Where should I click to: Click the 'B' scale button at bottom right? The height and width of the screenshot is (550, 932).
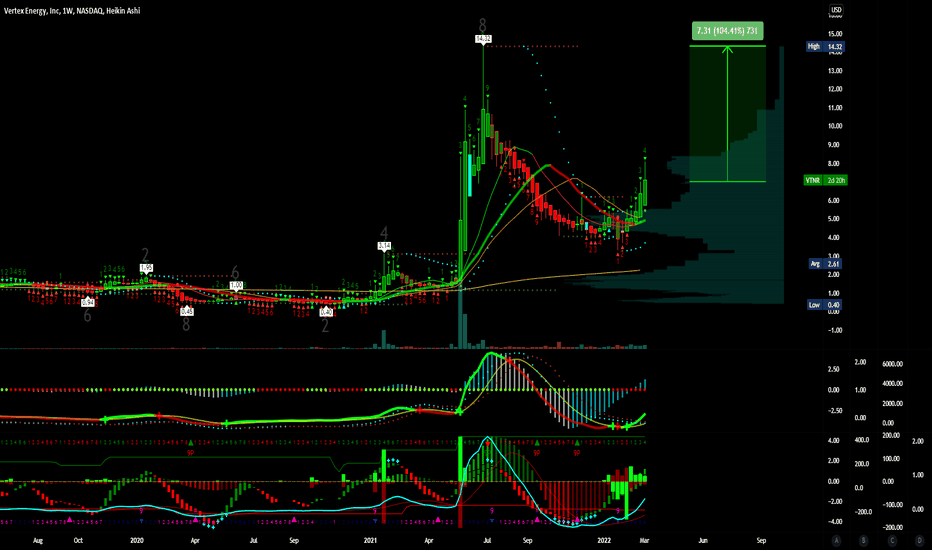[863, 540]
